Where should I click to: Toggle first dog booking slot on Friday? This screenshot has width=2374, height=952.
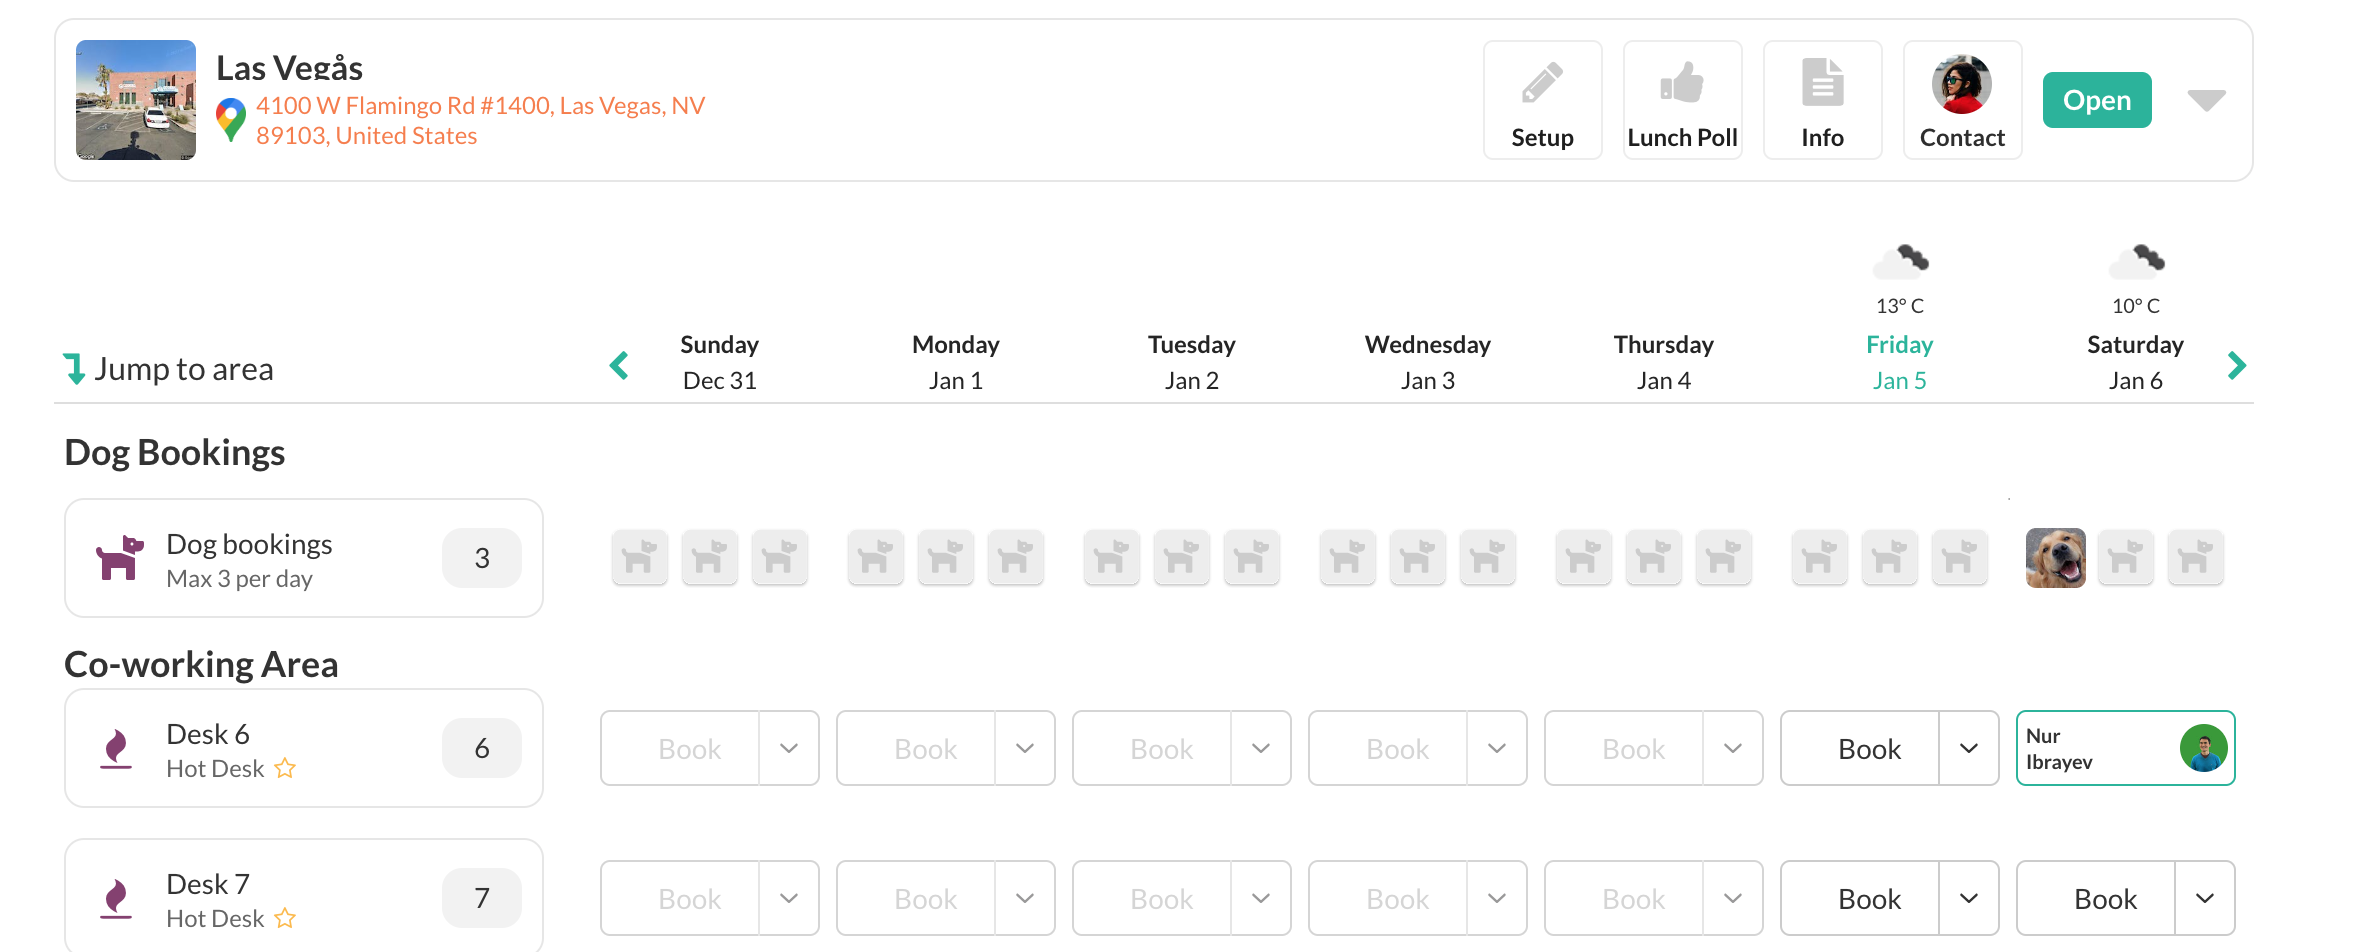tap(1819, 558)
